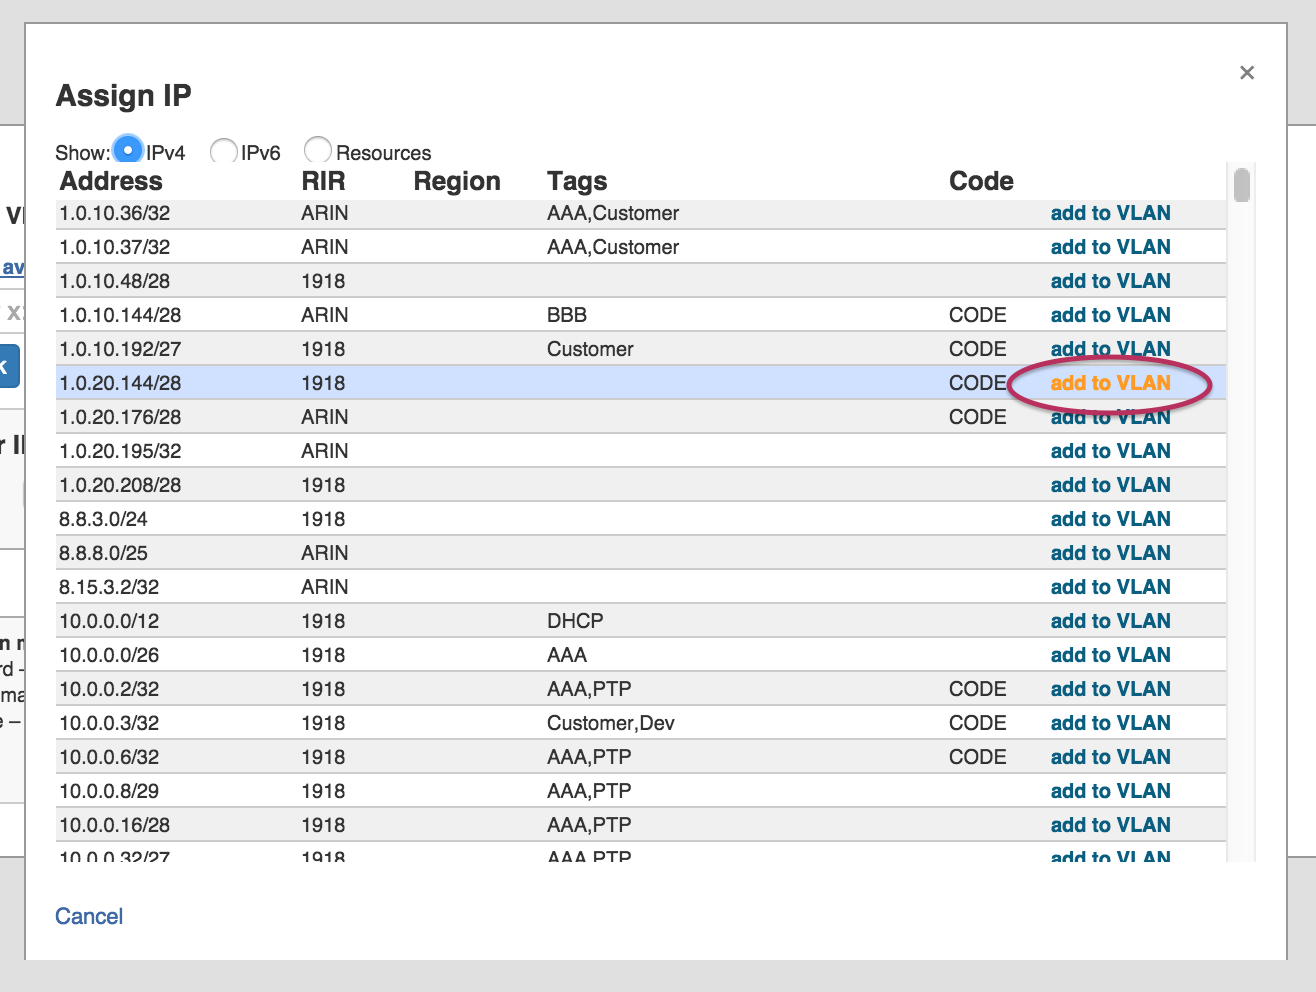Click the Code column header
The image size is (1316, 992).
tap(981, 181)
